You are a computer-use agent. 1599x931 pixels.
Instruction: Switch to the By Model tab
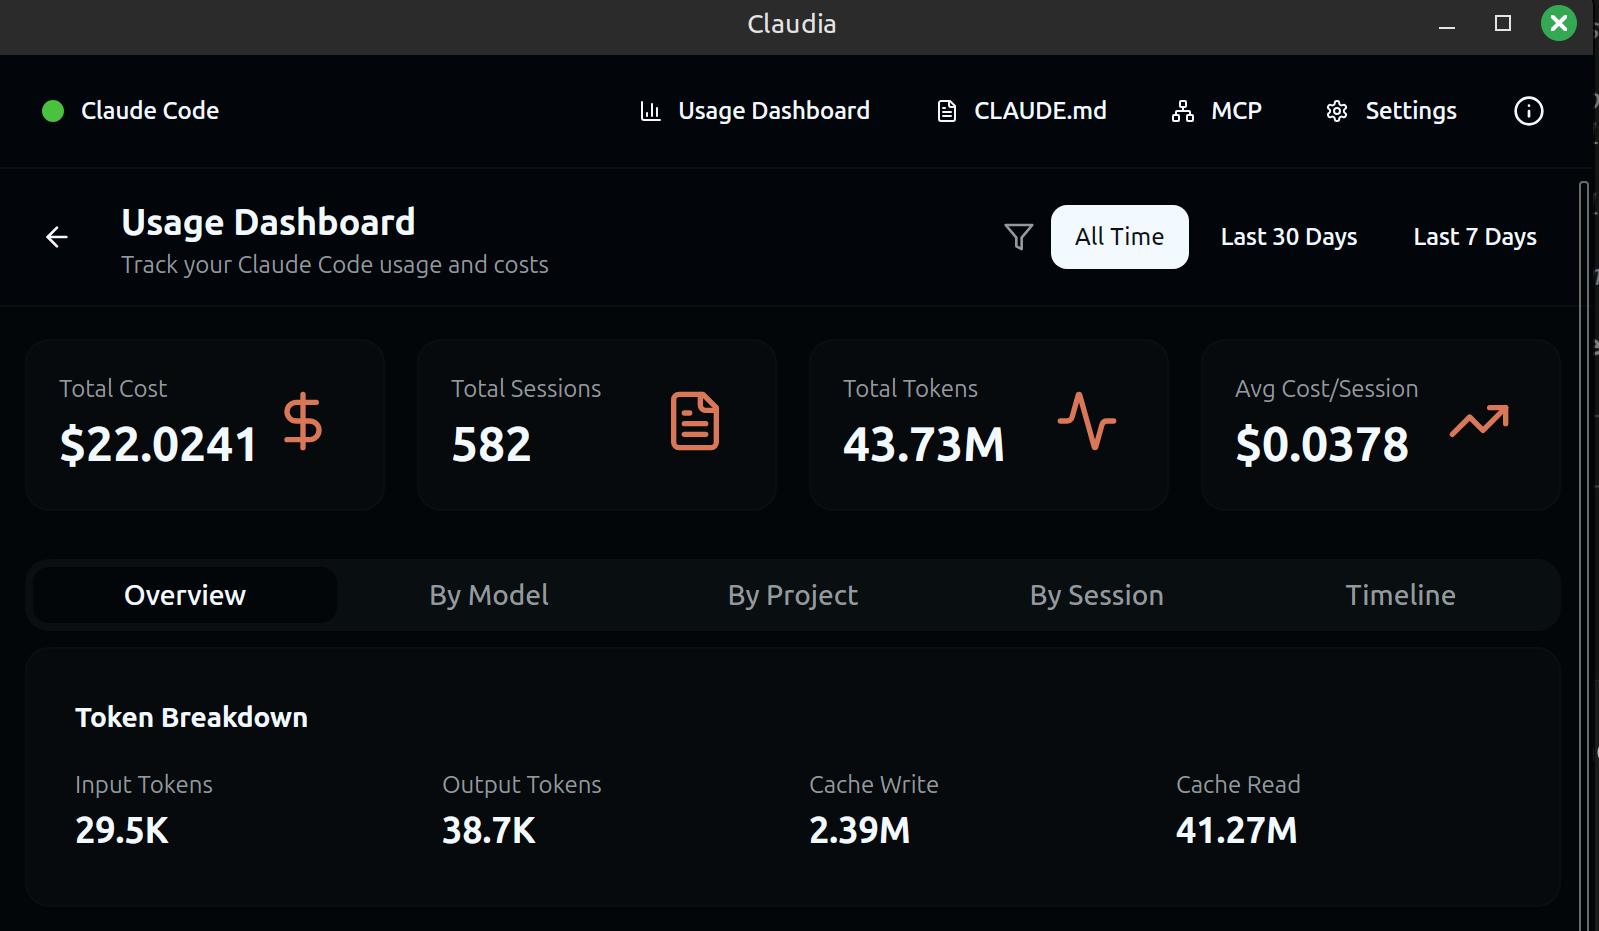489,595
